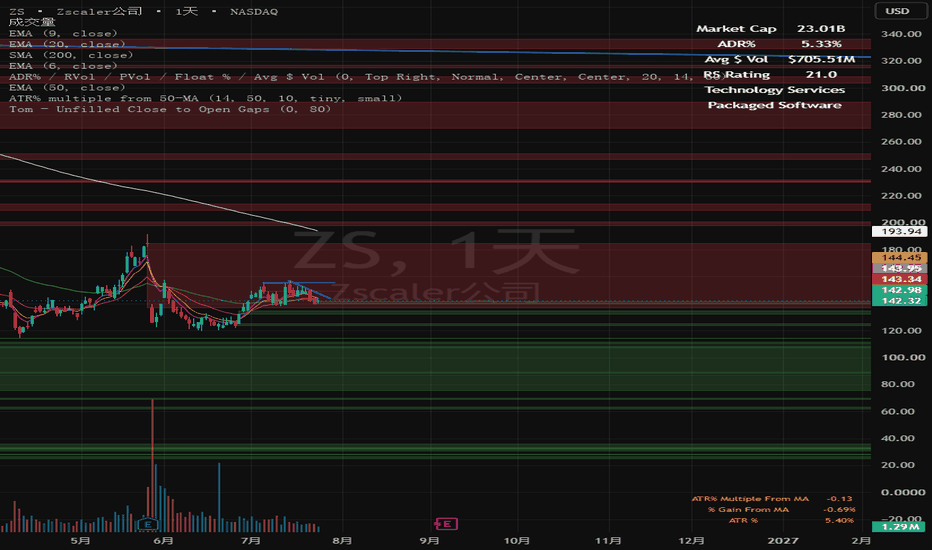Click the green 142.98 price label
Image resolution: width=932 pixels, height=550 pixels.
(x=899, y=290)
